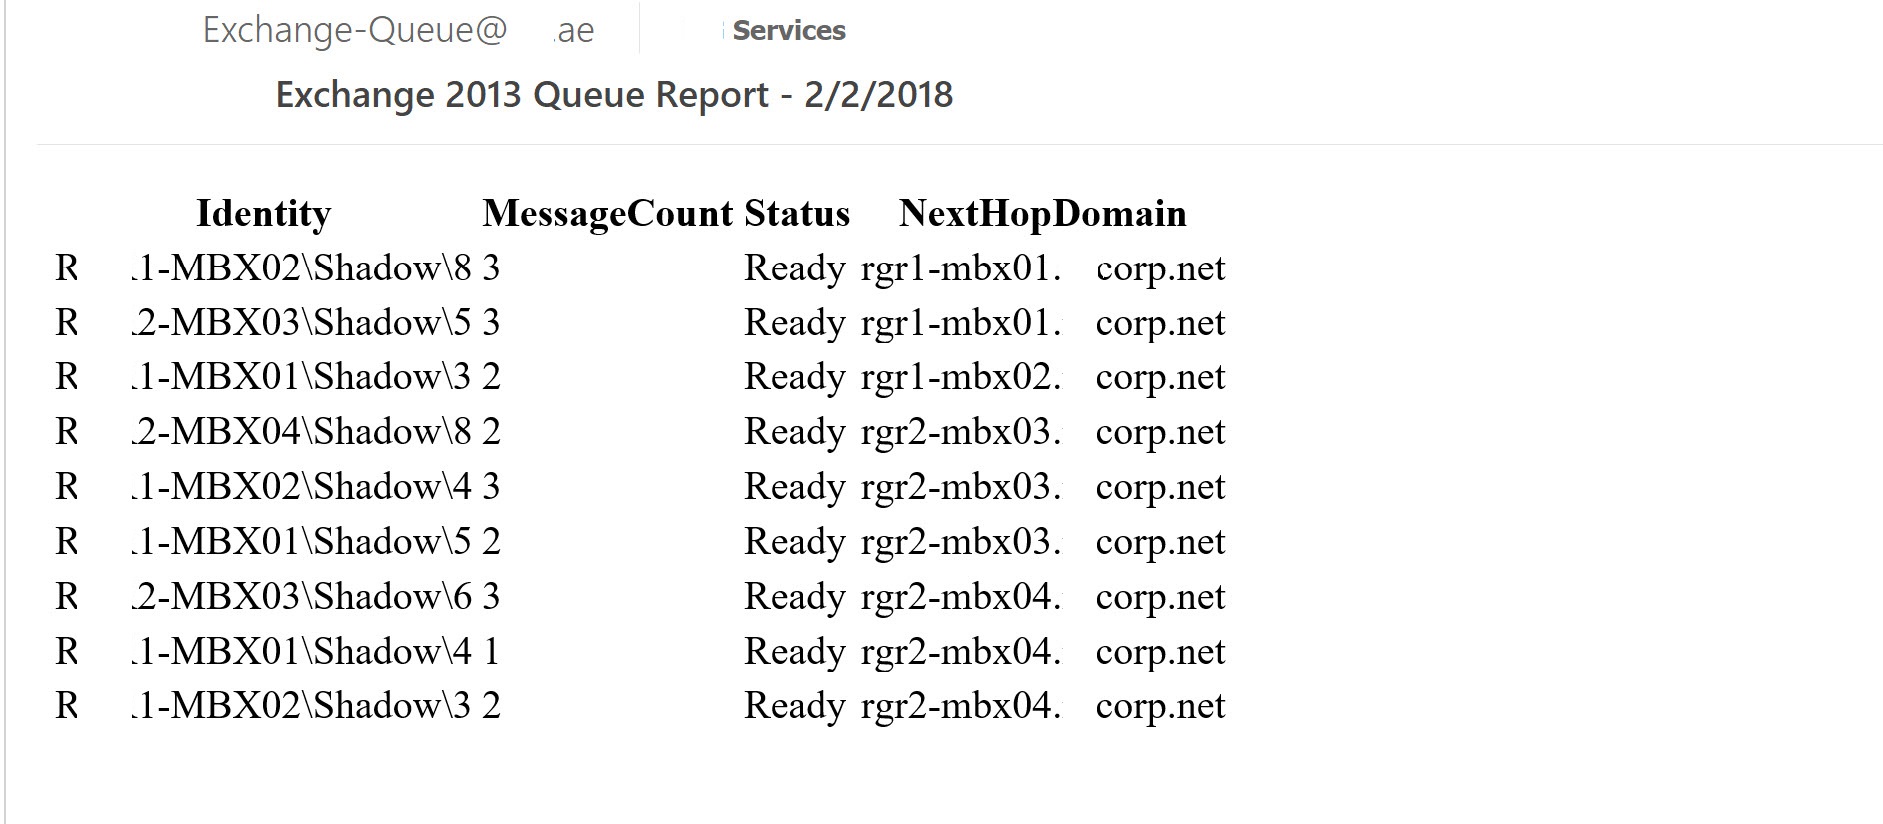Select the 1-MBX02\Shadow\3 identity entry
The height and width of the screenshot is (824, 1883).
click(301, 705)
